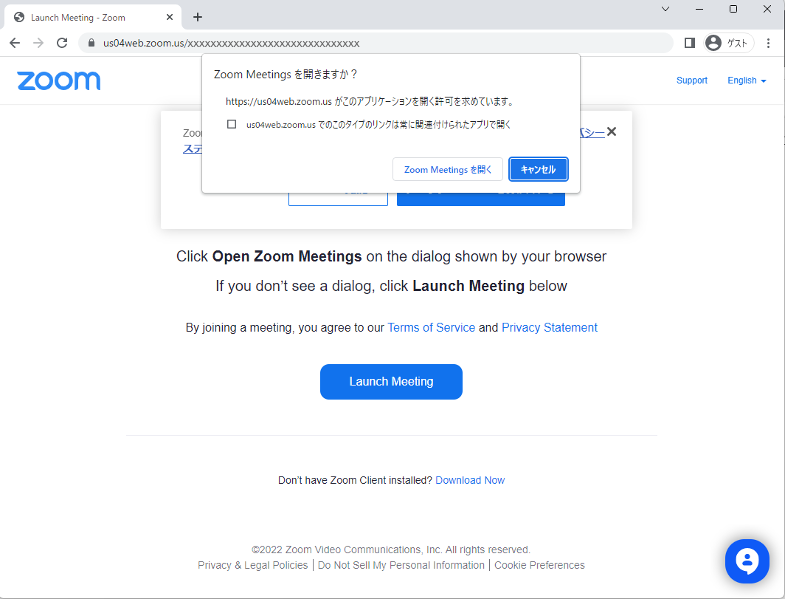Click Zoom Meetings を開く button
Screen dimensions: 785x599
pyautogui.click(x=448, y=169)
